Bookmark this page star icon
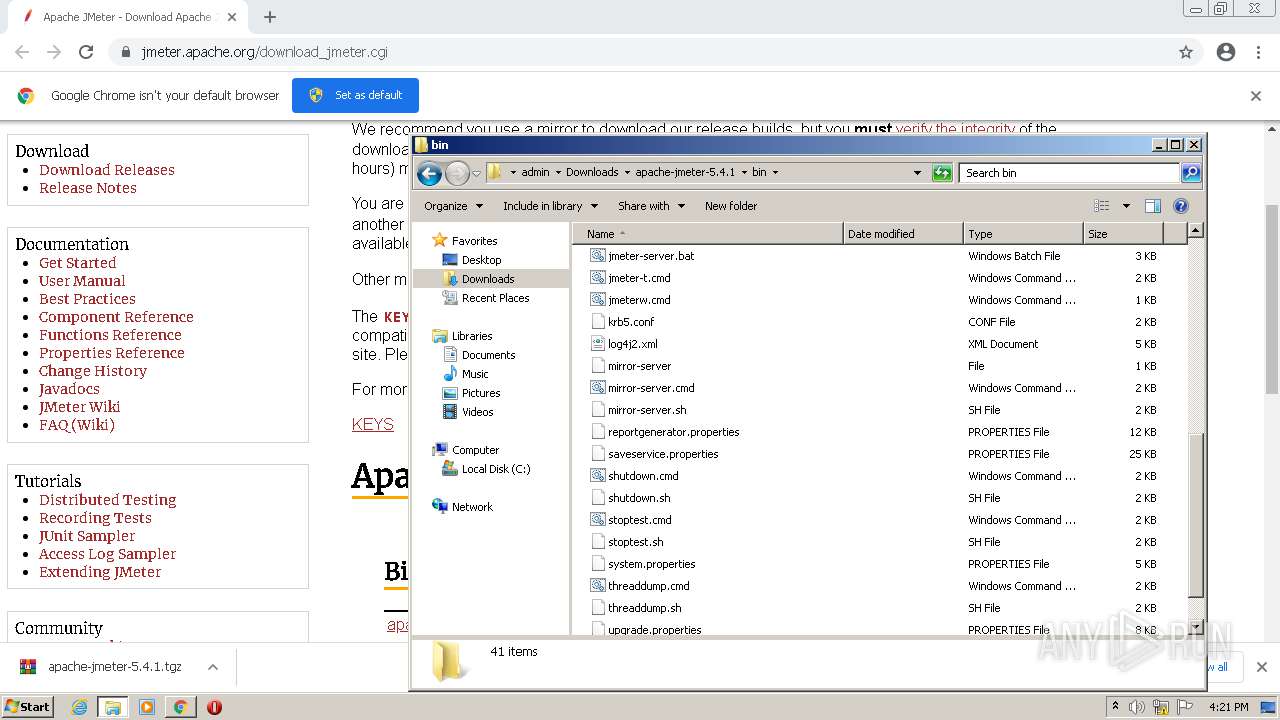1280x720 pixels. coord(1186,52)
